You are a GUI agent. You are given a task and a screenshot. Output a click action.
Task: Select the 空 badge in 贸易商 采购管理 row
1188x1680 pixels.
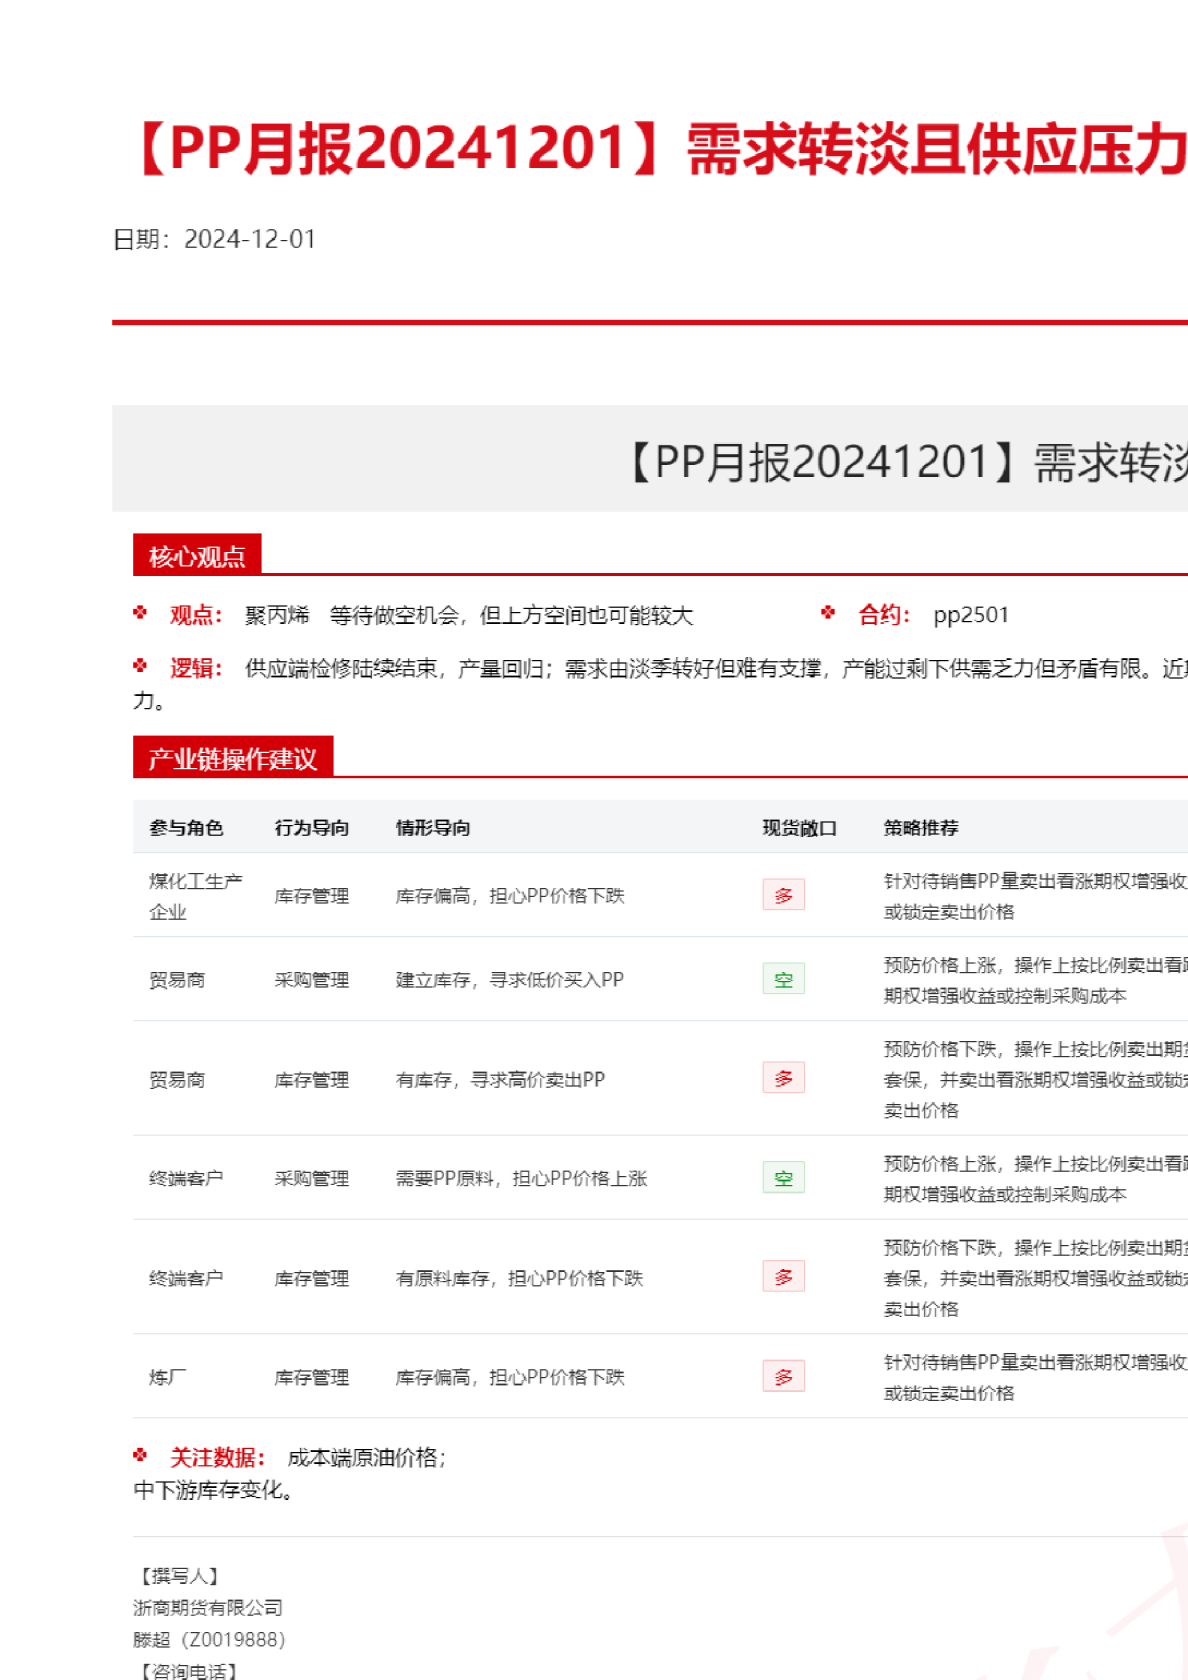pyautogui.click(x=783, y=979)
